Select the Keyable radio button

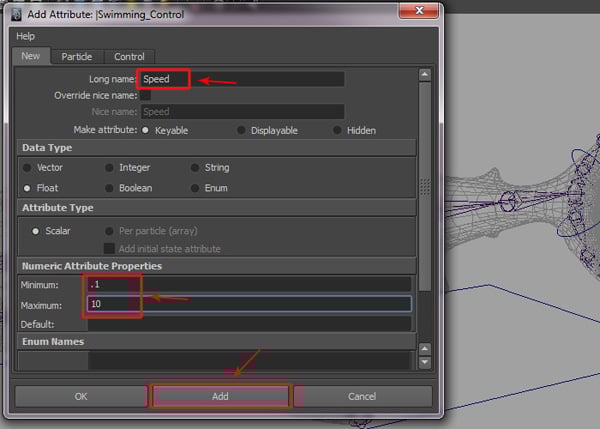click(146, 130)
